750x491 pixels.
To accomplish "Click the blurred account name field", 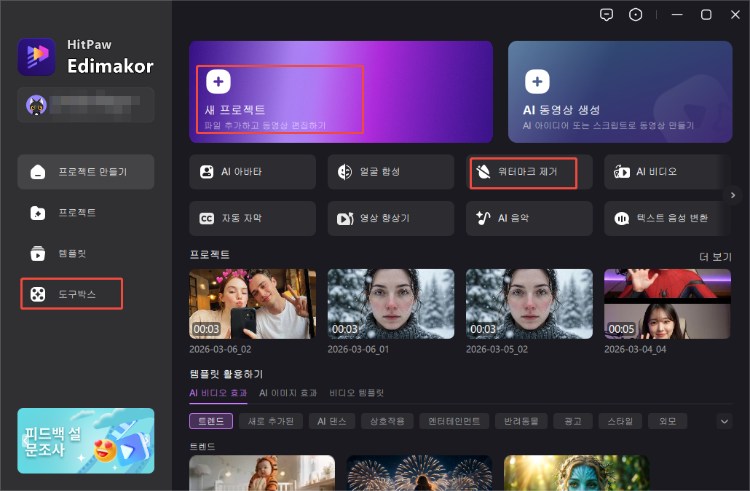I will (x=95, y=105).
